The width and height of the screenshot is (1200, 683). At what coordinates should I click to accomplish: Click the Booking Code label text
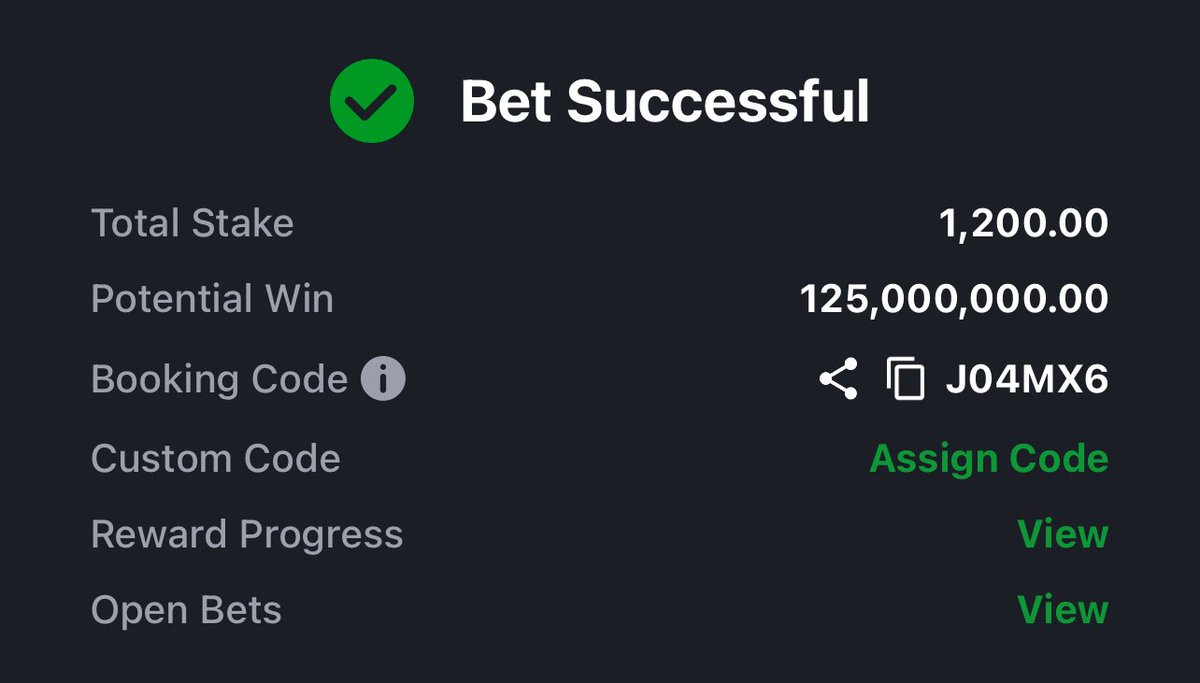pyautogui.click(x=219, y=380)
